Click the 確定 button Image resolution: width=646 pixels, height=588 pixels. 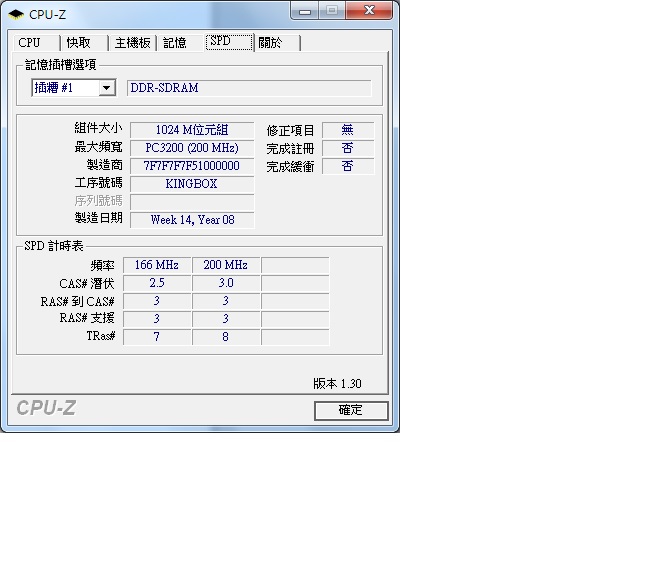click(351, 411)
